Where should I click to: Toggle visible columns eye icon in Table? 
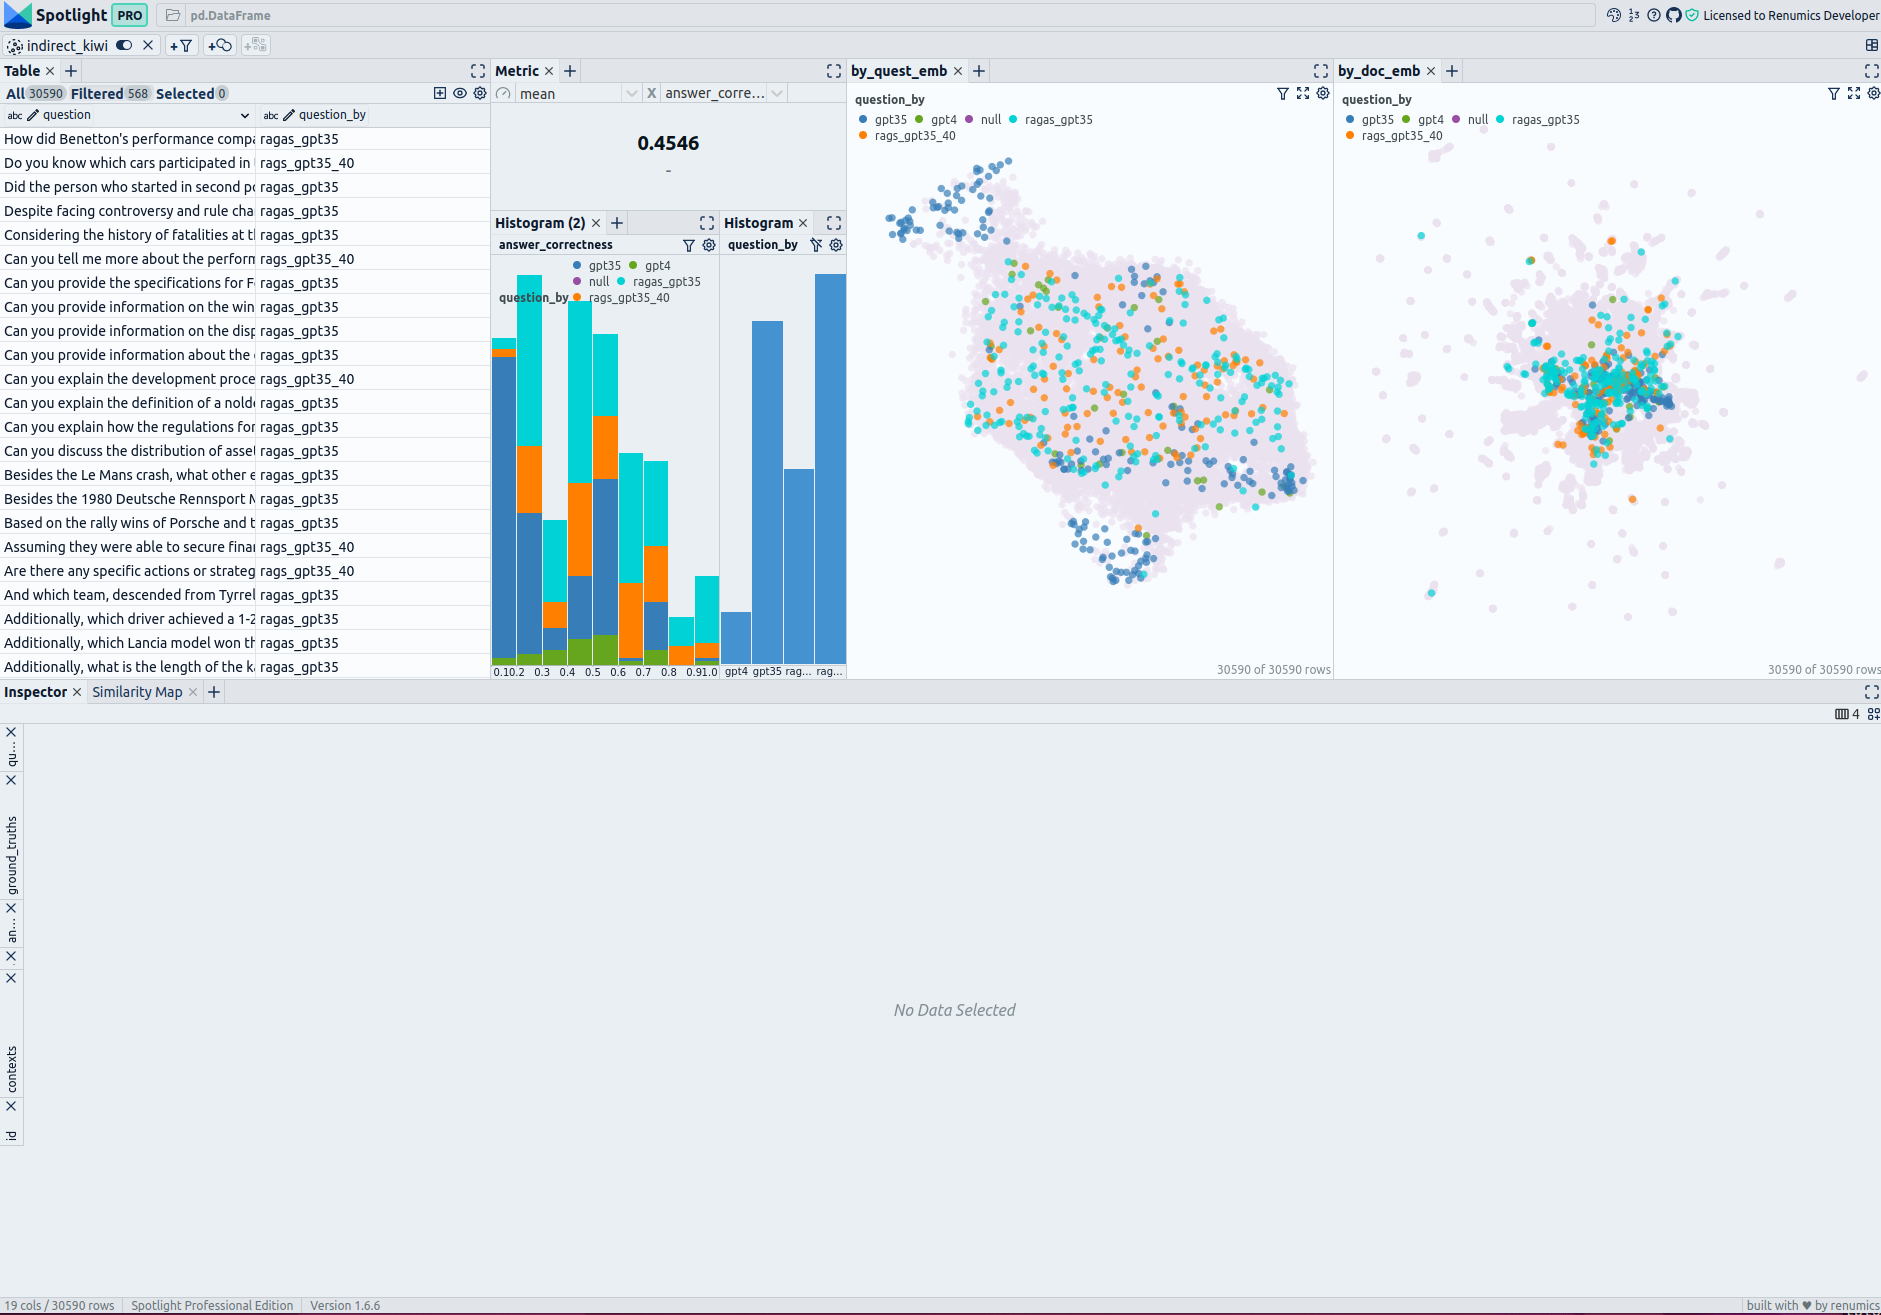point(460,93)
